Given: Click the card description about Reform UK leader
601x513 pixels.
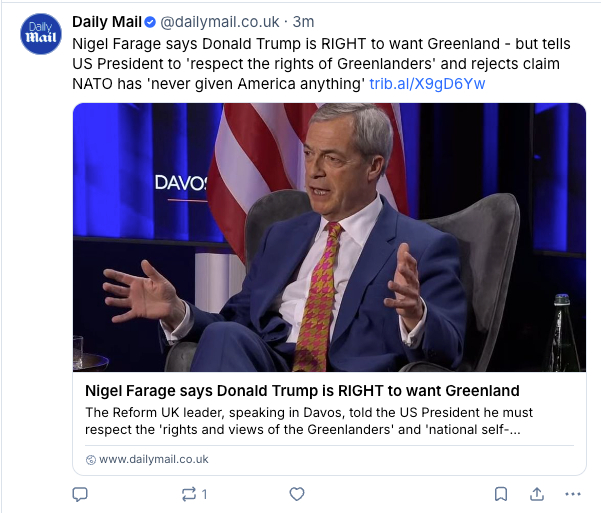Looking at the screenshot, I should [309, 421].
